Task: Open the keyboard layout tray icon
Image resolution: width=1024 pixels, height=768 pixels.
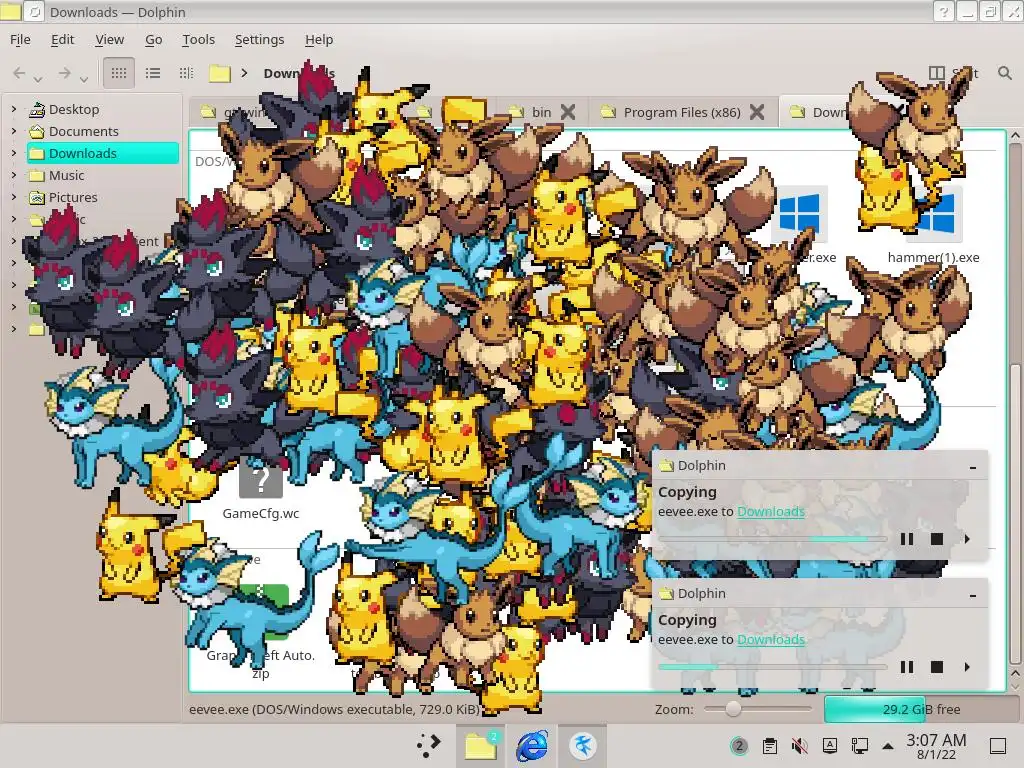Action: point(829,746)
